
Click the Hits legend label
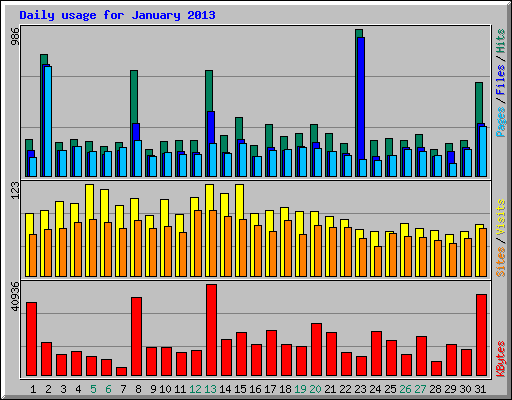[501, 41]
